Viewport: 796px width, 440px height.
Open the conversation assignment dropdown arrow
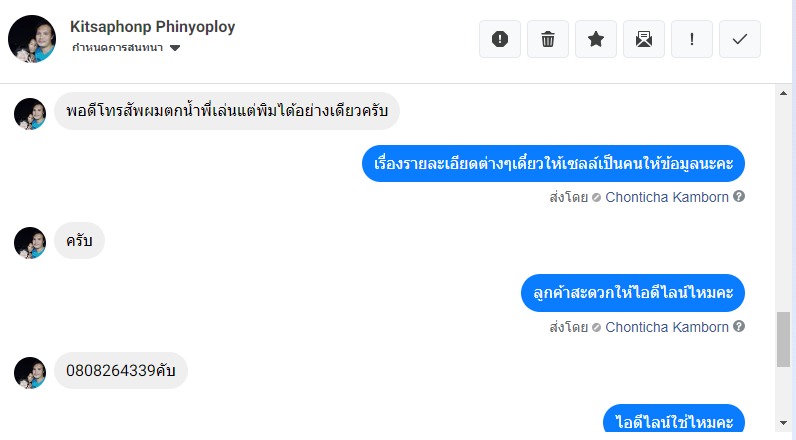tap(175, 47)
